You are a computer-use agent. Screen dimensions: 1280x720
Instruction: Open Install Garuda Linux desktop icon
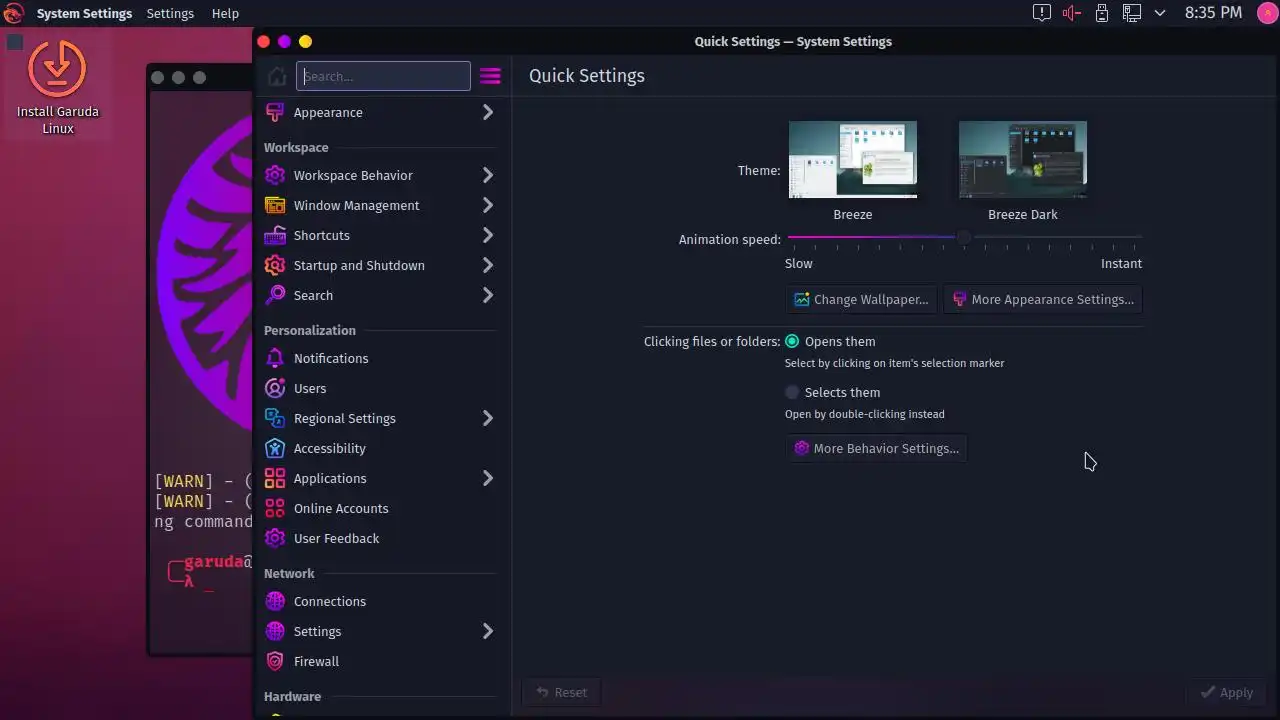point(57,87)
